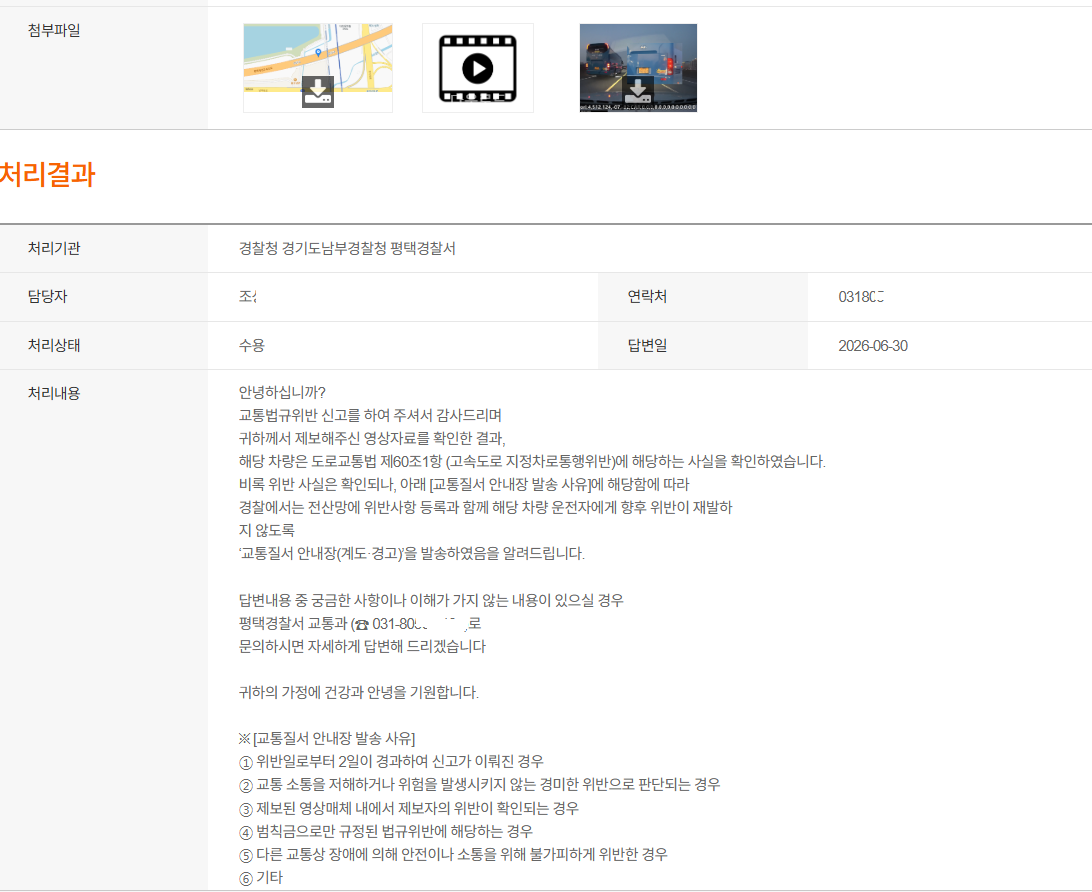Select the '처리상태' row label

click(54, 345)
